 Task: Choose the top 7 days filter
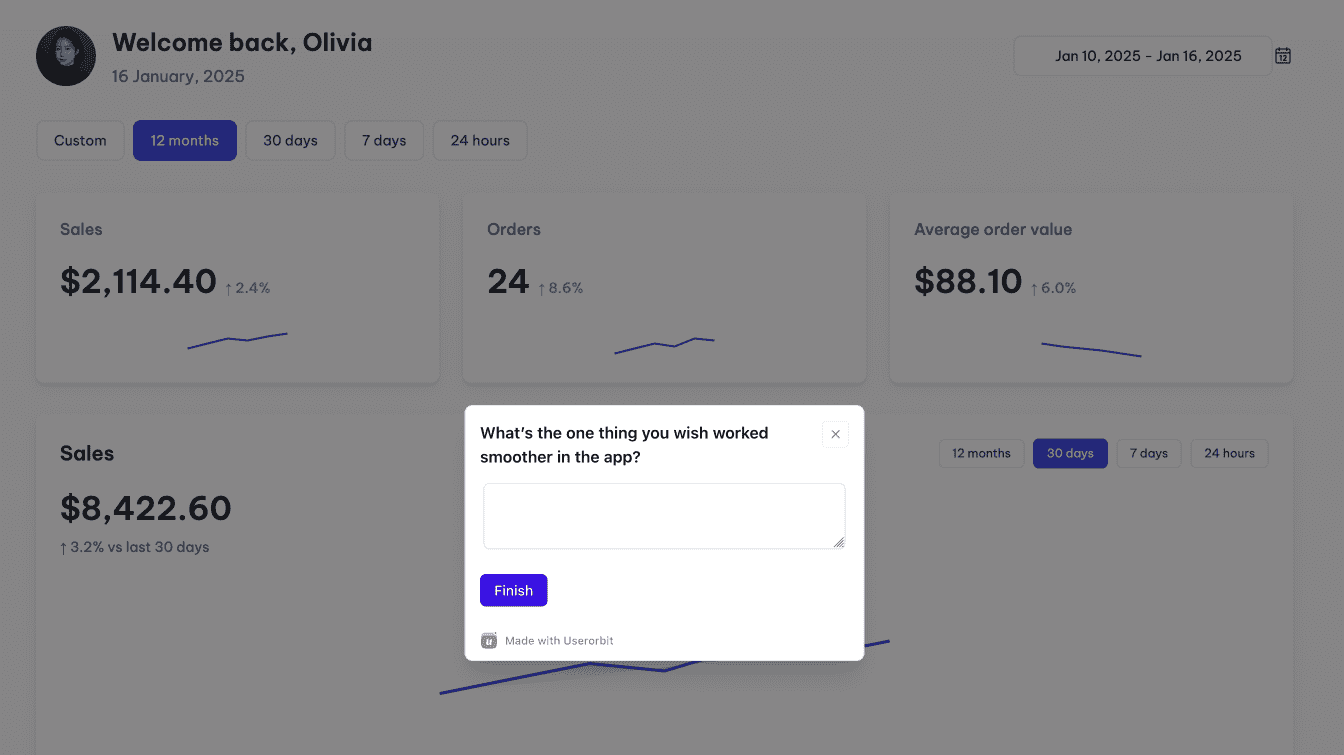(384, 141)
